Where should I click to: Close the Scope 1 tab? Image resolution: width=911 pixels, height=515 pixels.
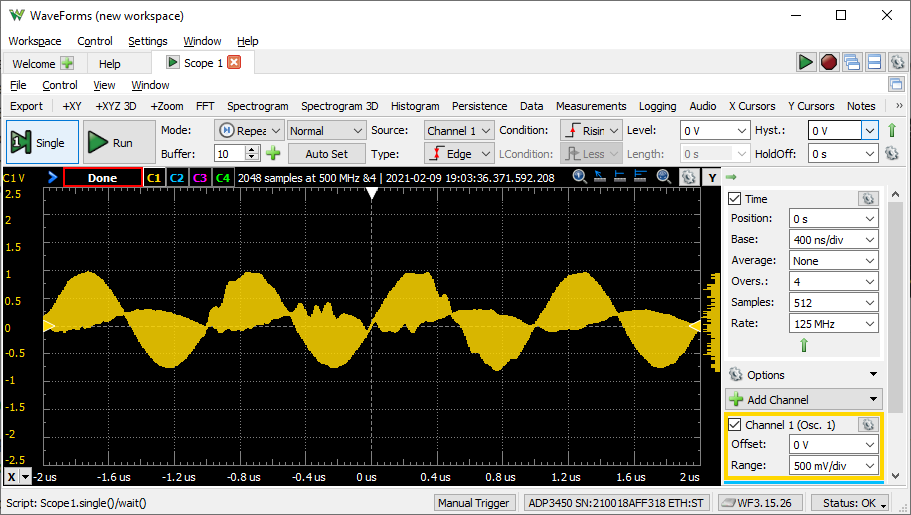pos(234,62)
